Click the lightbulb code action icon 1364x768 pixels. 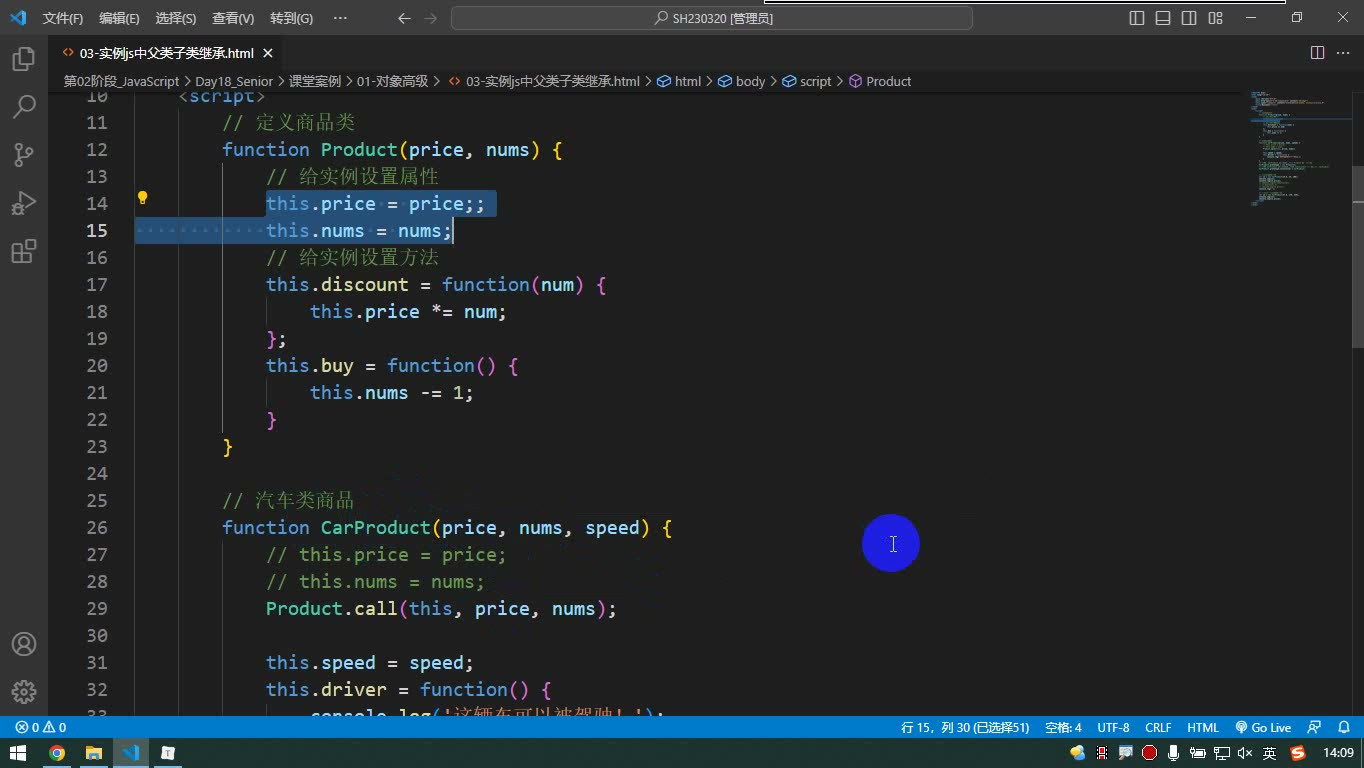click(142, 198)
